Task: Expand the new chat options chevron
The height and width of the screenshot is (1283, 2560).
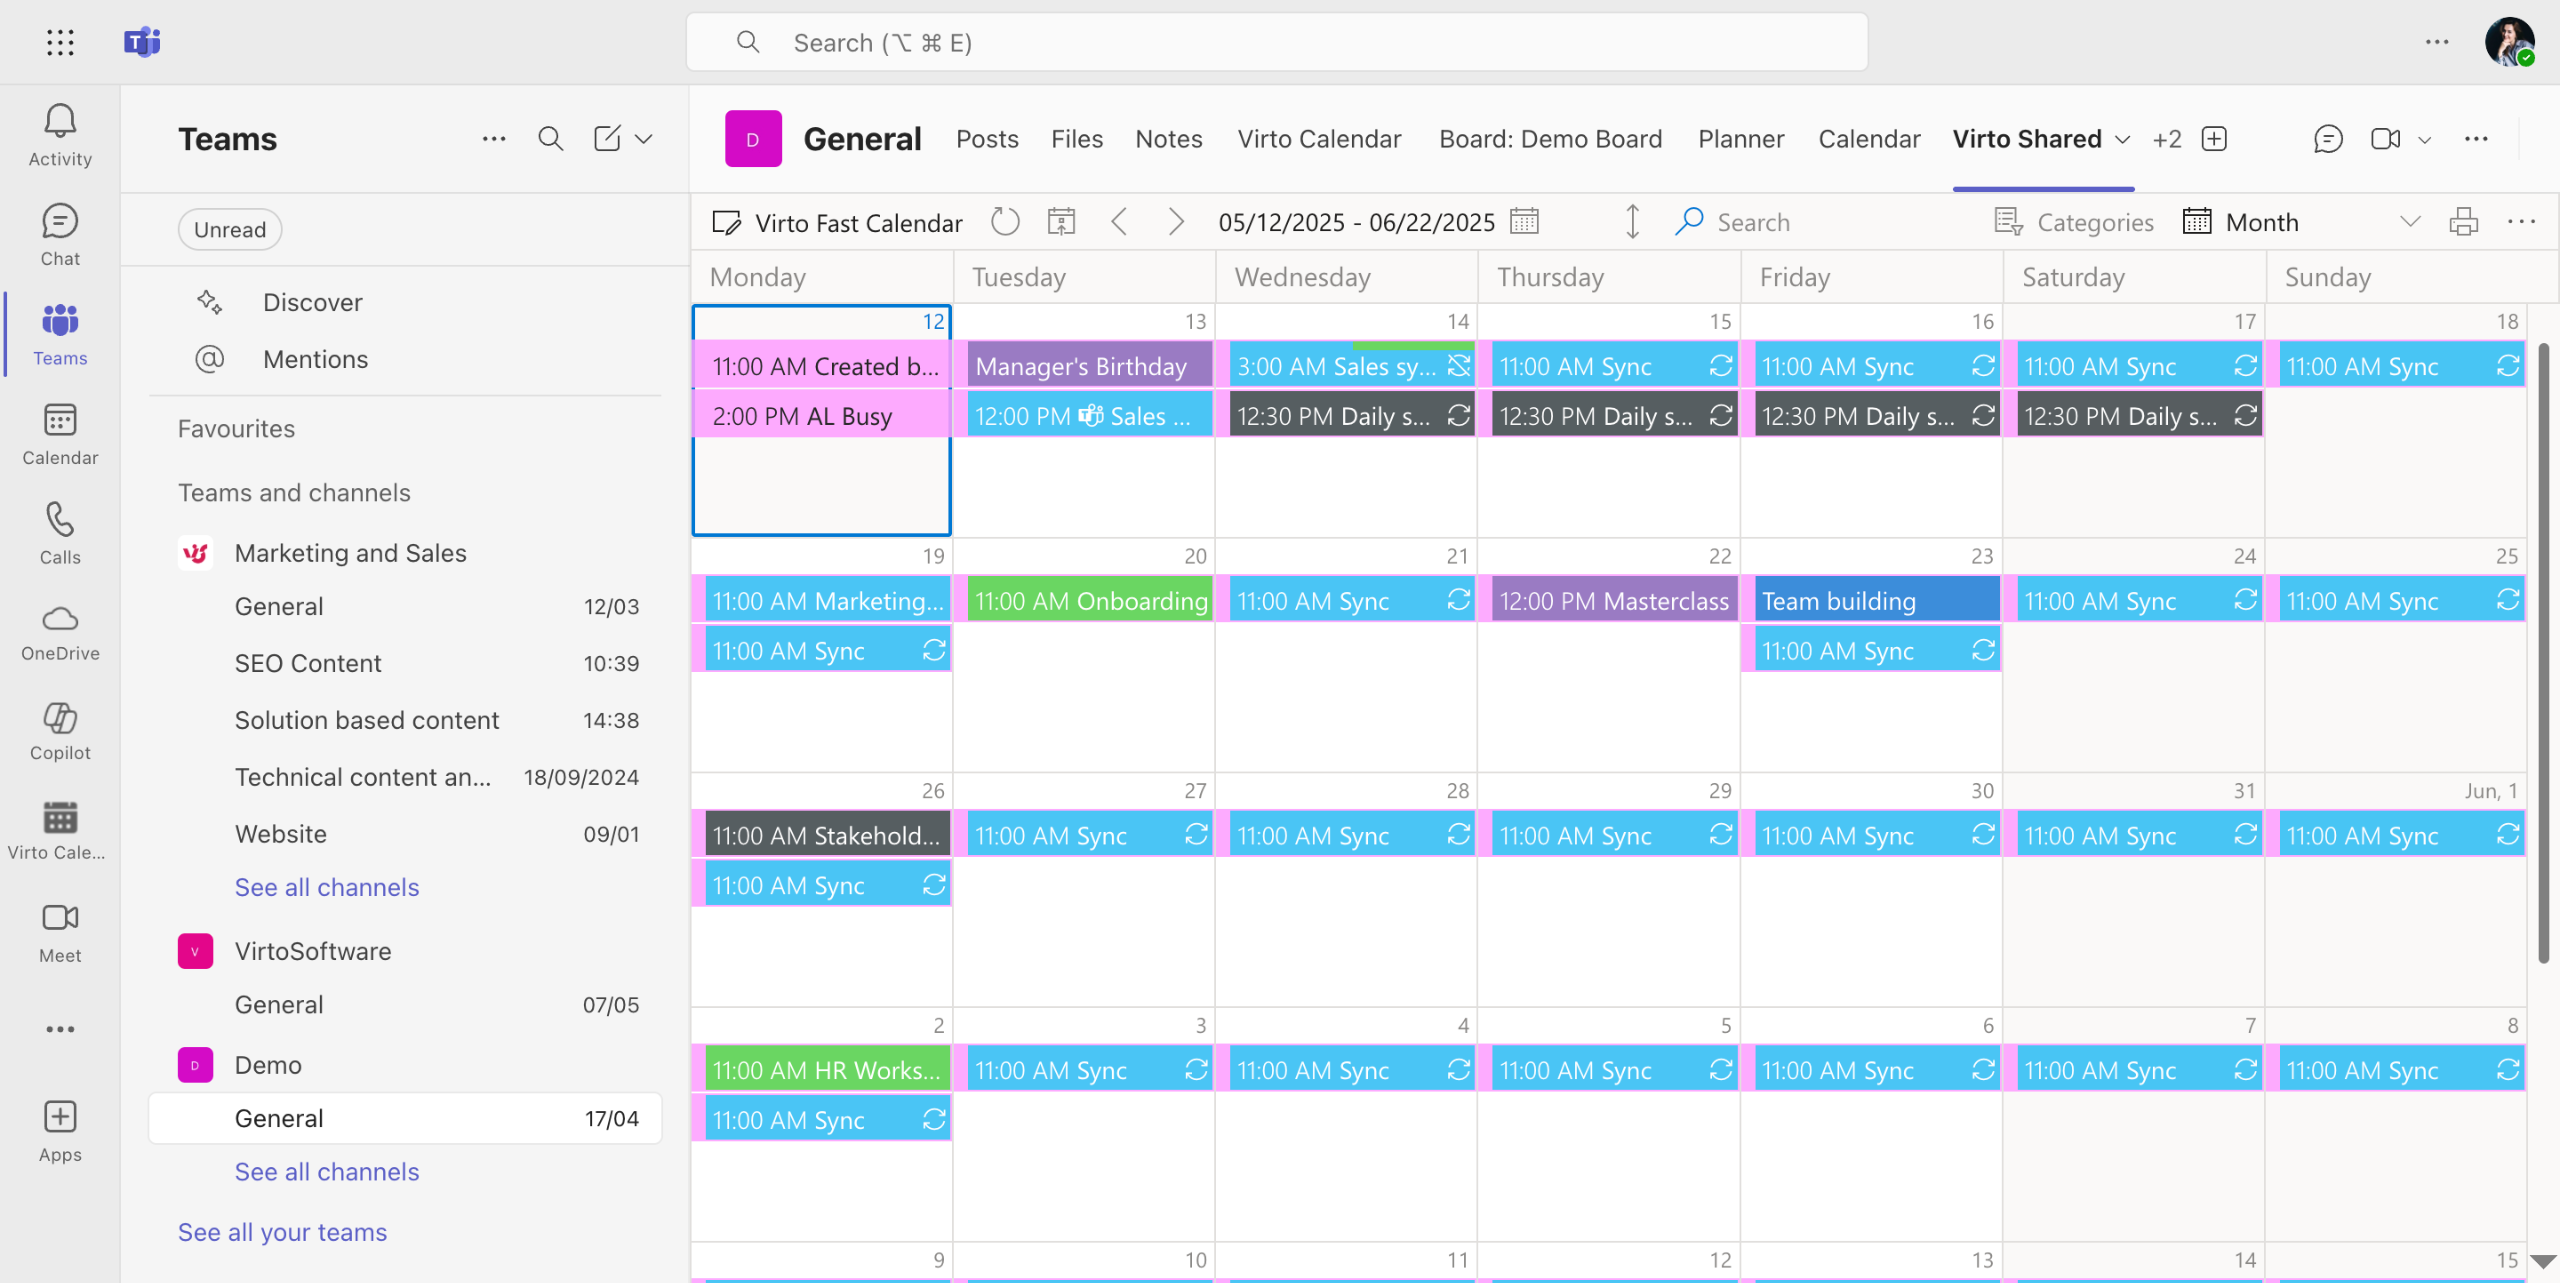Action: click(x=644, y=139)
